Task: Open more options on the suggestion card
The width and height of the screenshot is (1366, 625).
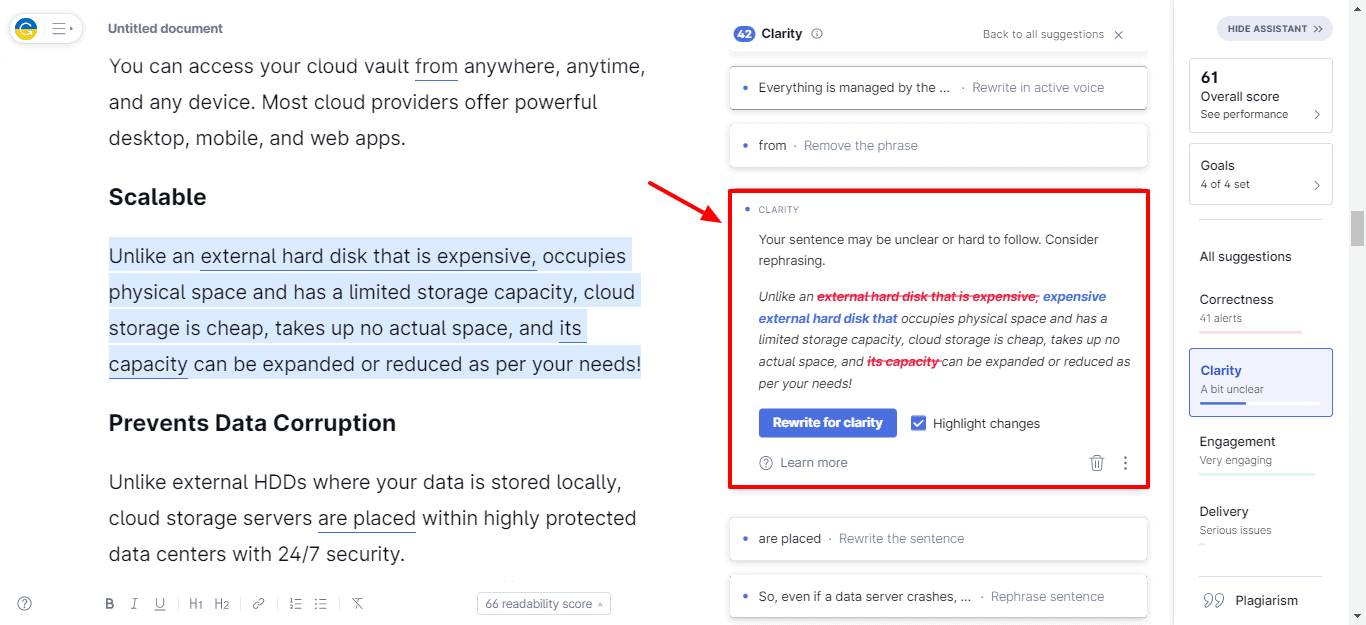Action: [1125, 463]
